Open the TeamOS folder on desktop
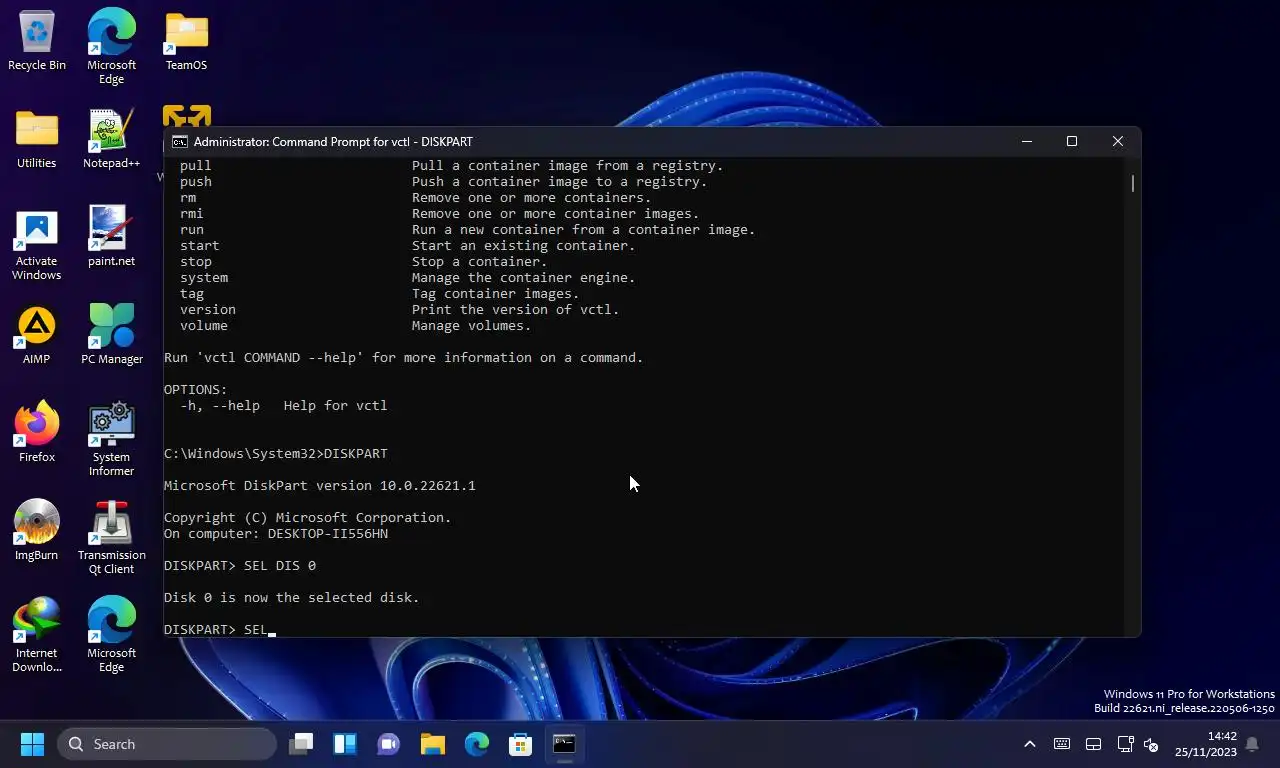Screen dimensions: 1280x768 click(186, 41)
